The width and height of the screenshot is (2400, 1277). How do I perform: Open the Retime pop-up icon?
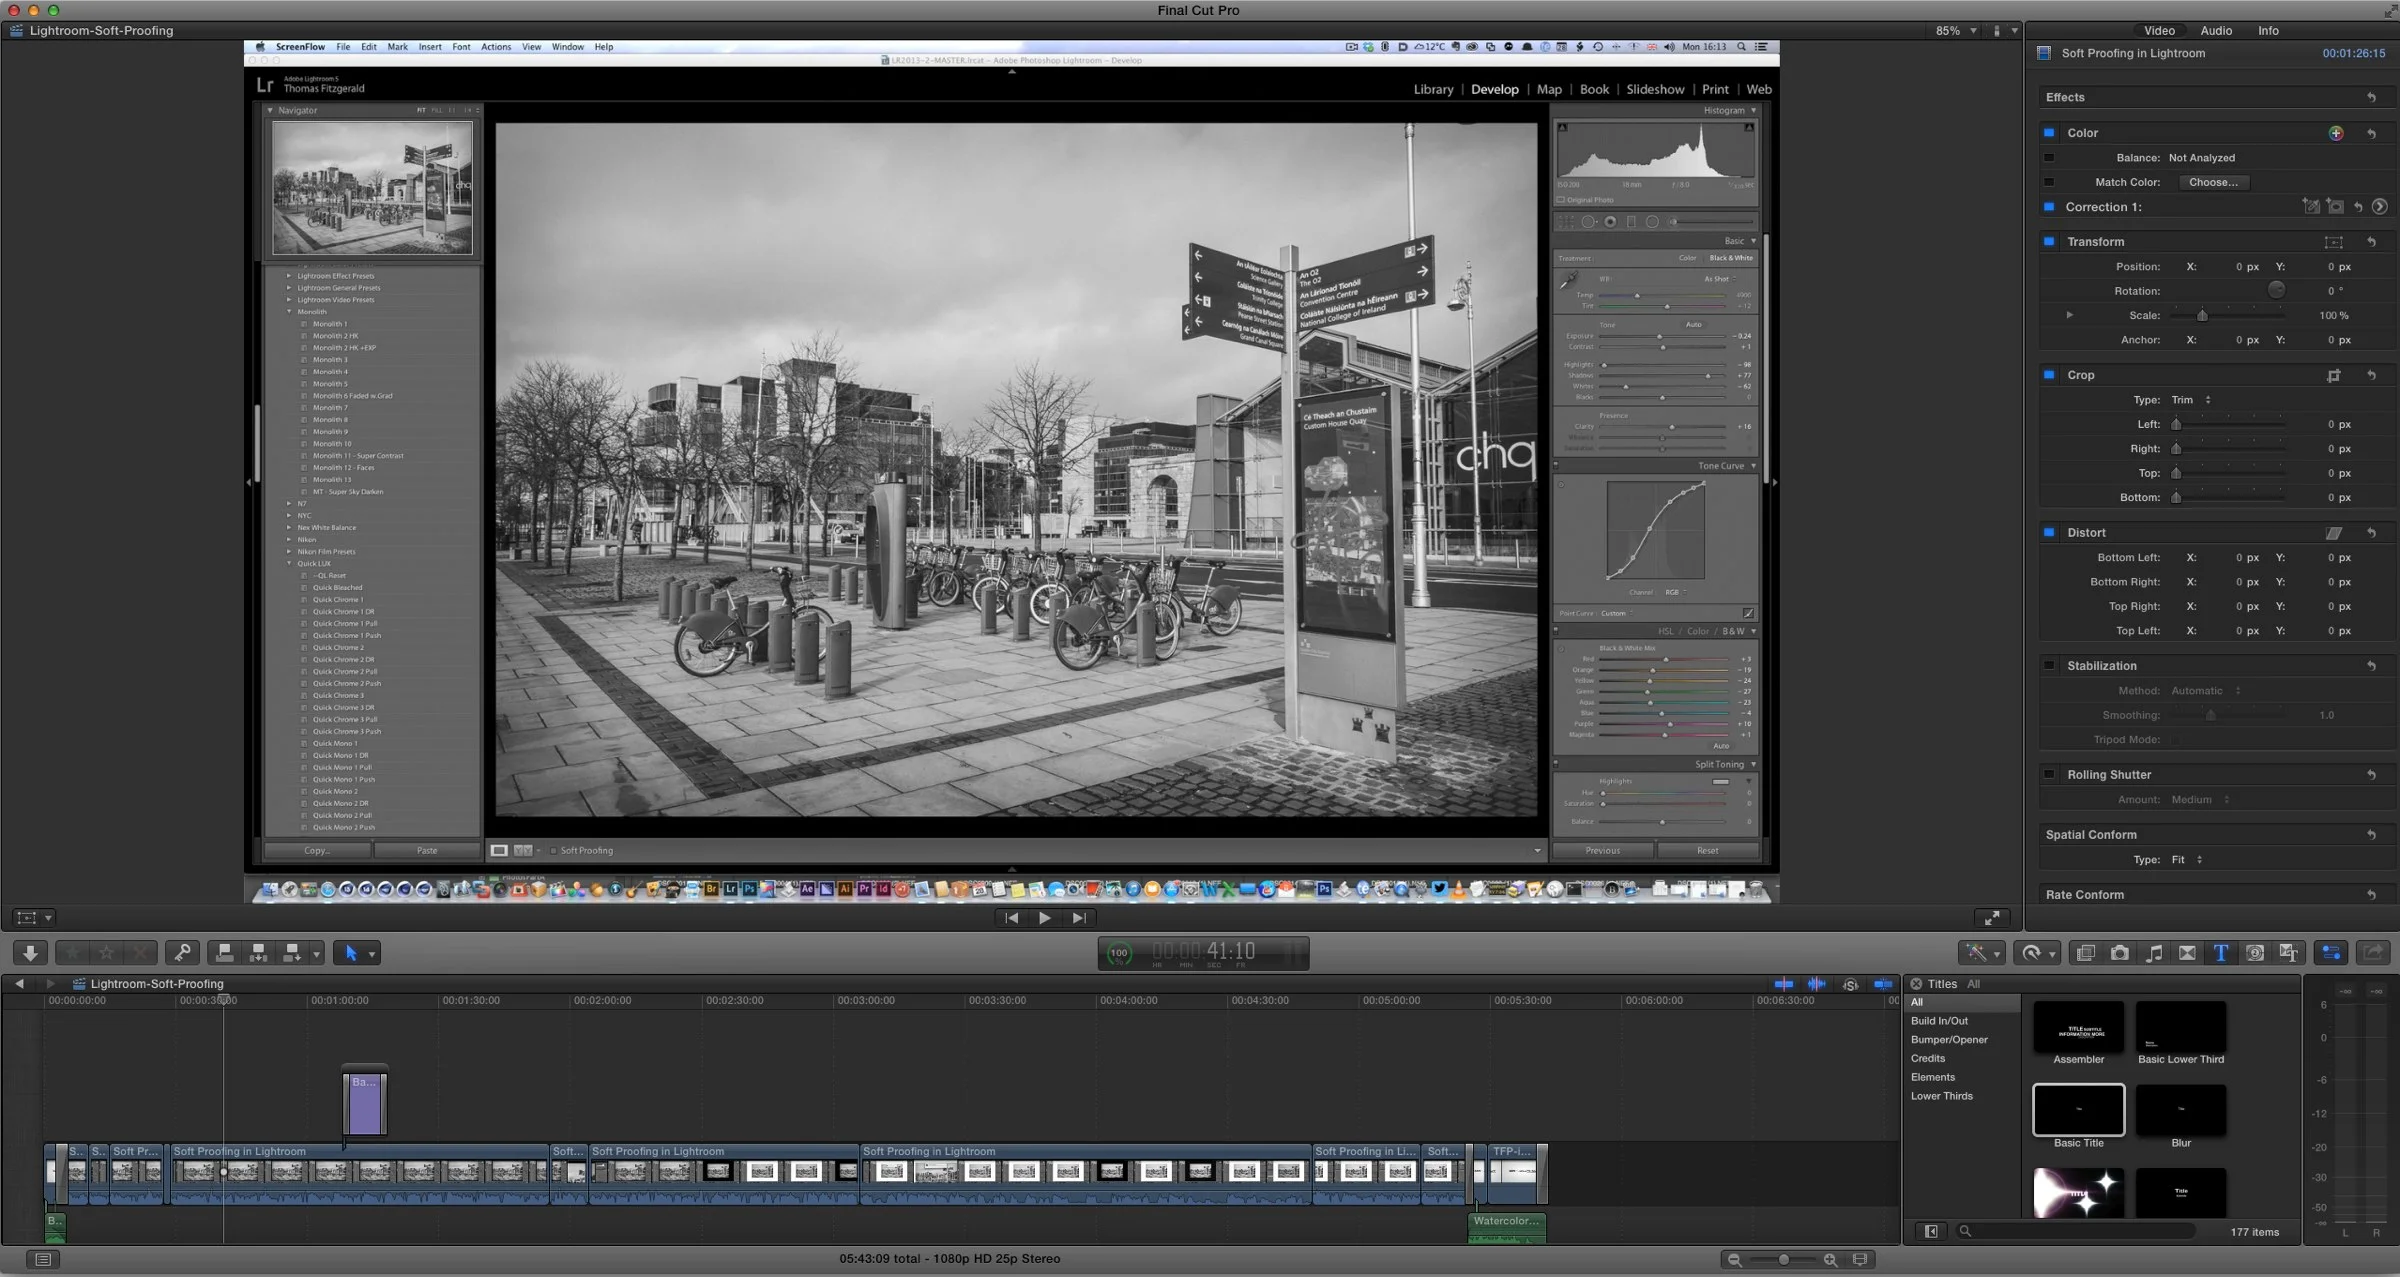(2035, 953)
